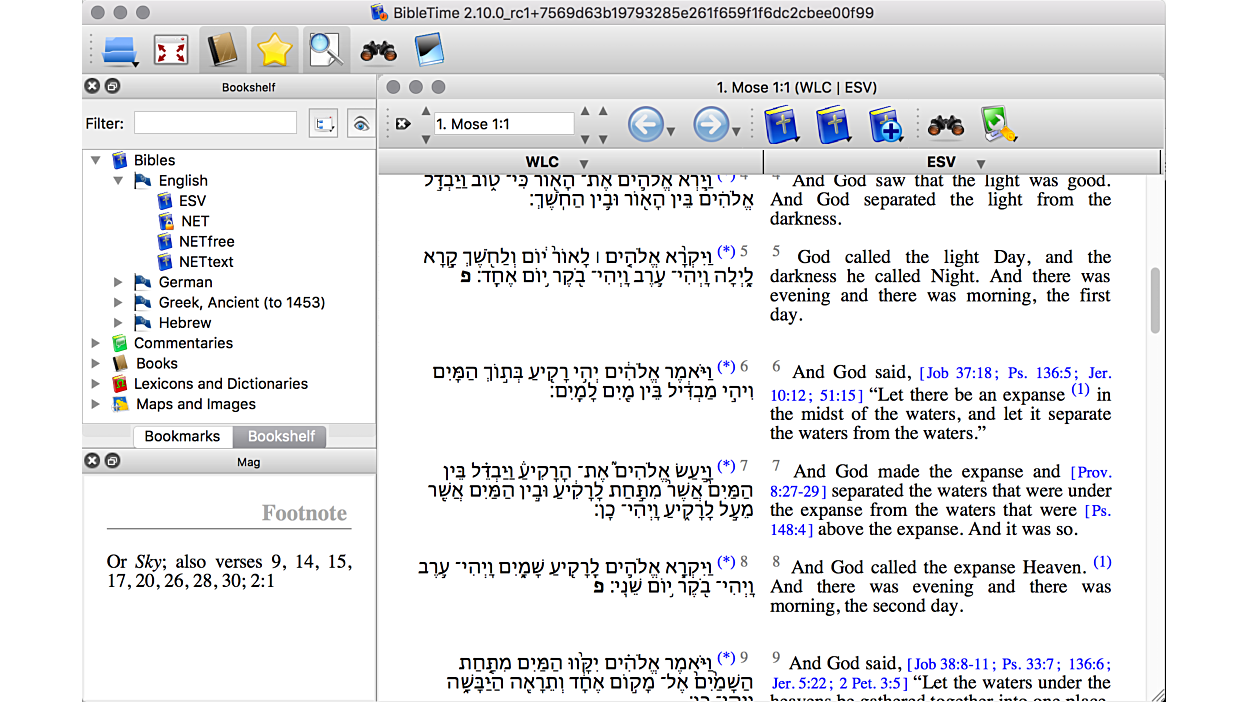Go forward in history with right arrow
The width and height of the screenshot is (1248, 702).
(x=711, y=125)
